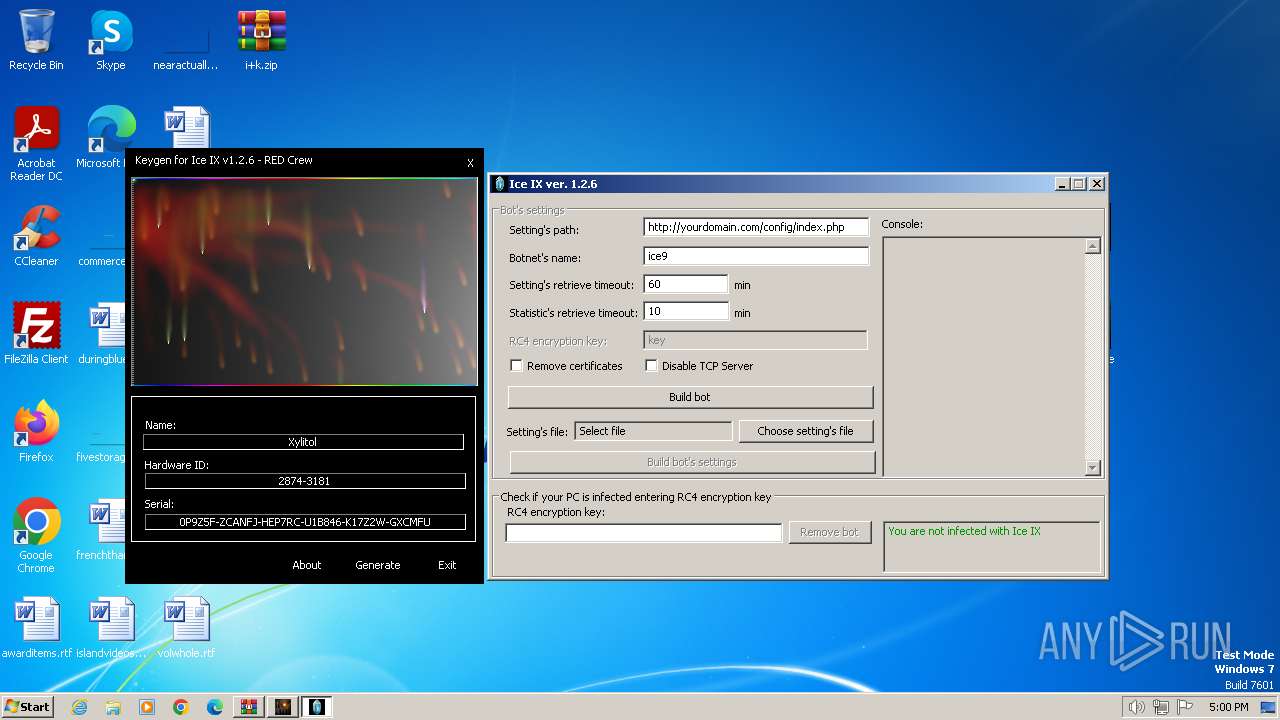The image size is (1280, 720).
Task: Click the Console scrollbar down arrow
Action: (1092, 467)
